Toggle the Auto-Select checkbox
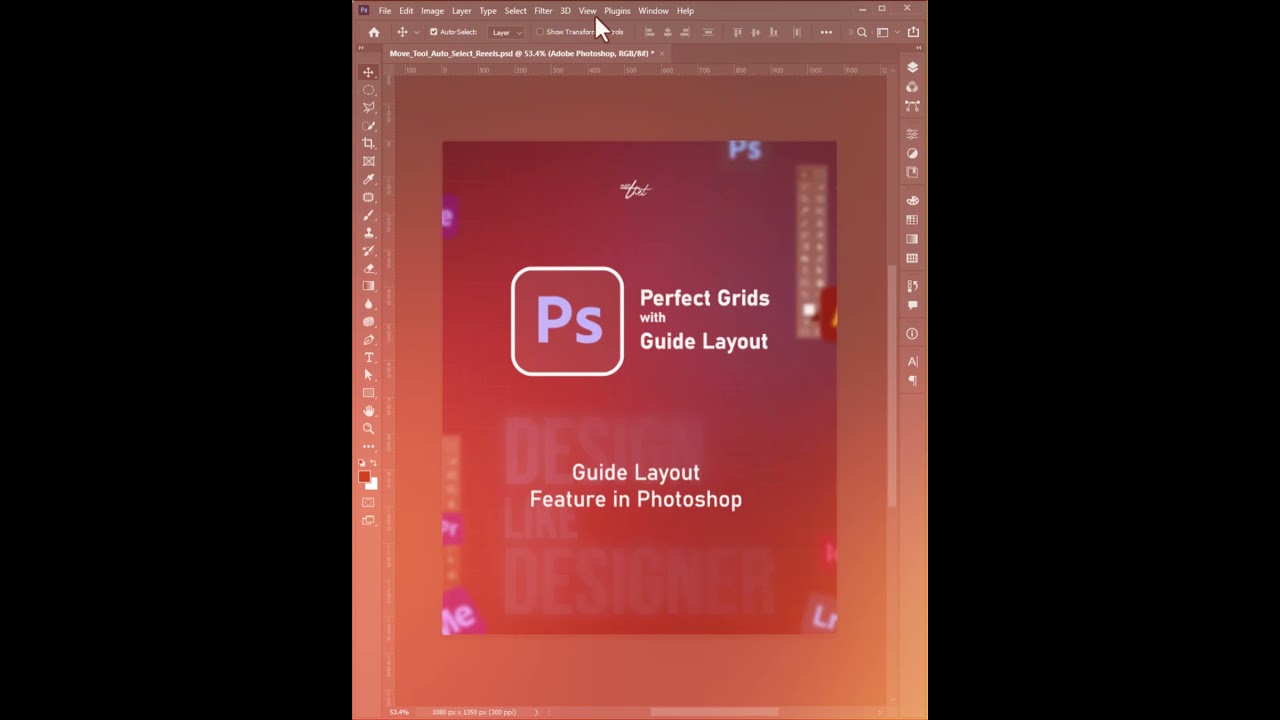 point(433,32)
